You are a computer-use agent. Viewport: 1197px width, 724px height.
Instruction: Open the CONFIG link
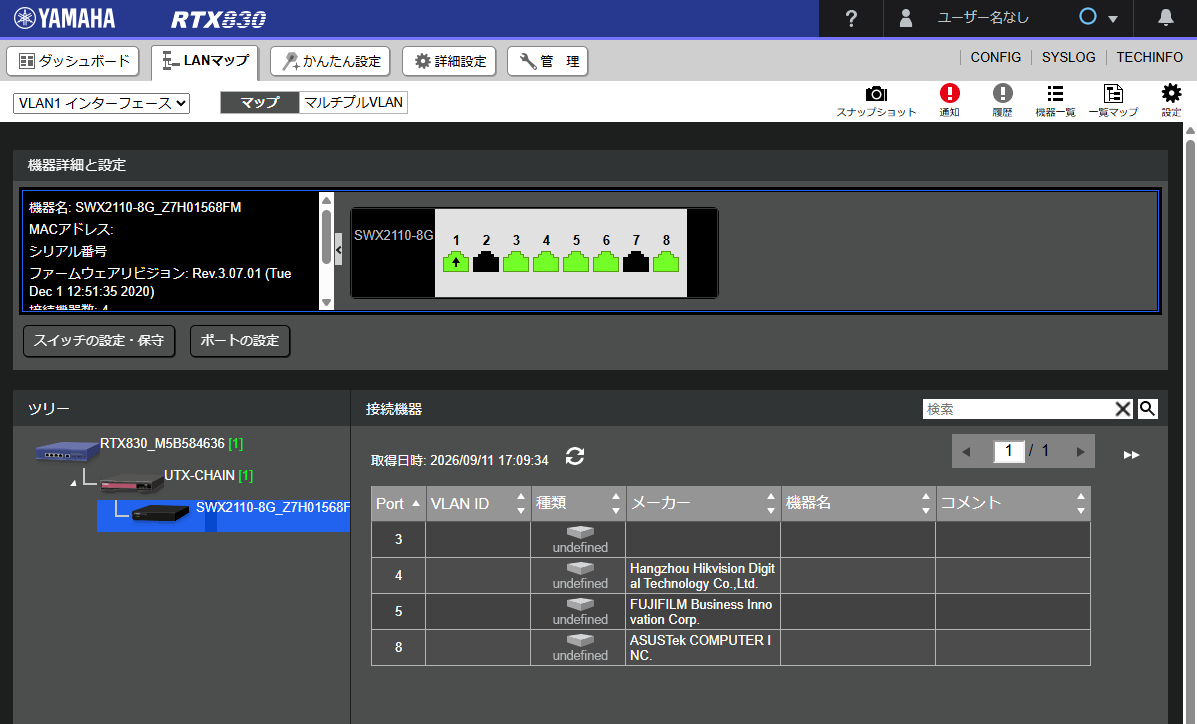coord(995,57)
